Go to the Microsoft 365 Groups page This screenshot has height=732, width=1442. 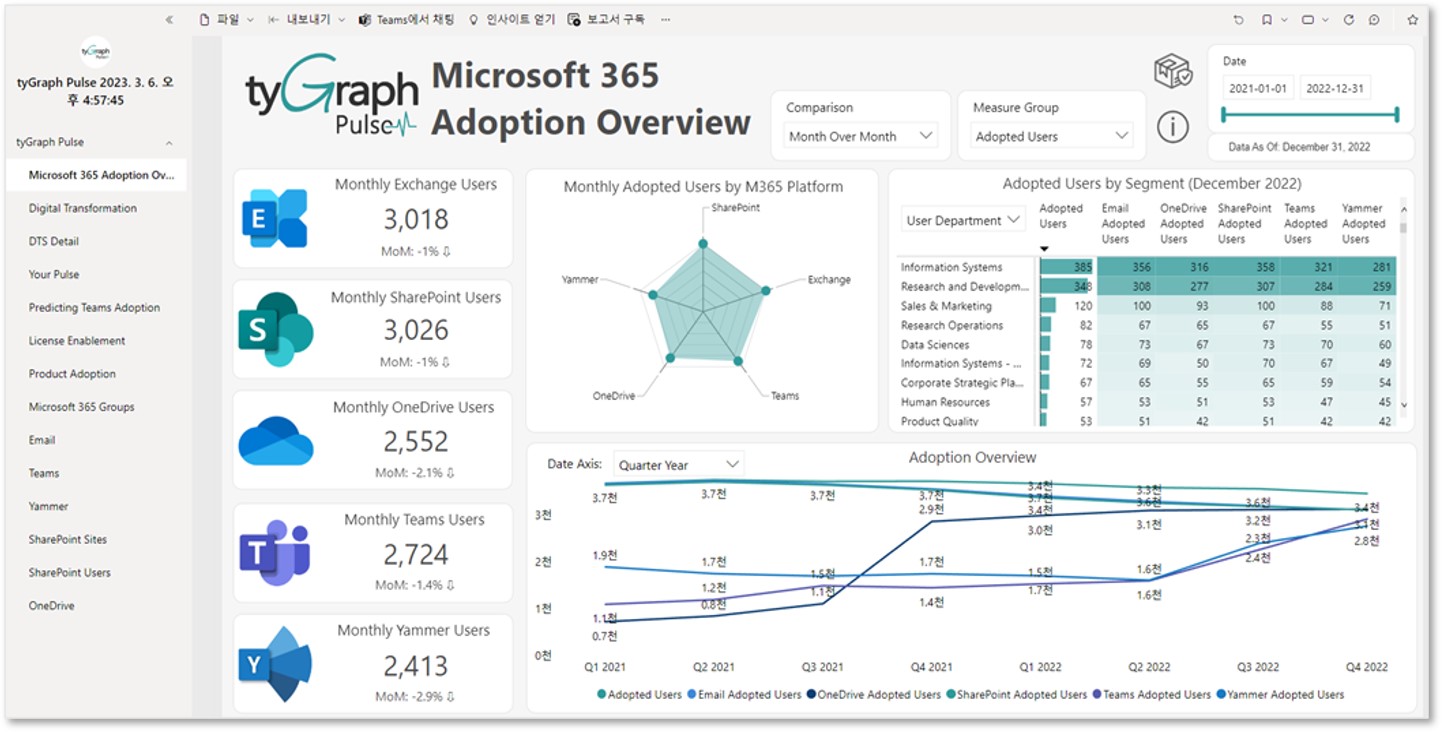tap(81, 407)
